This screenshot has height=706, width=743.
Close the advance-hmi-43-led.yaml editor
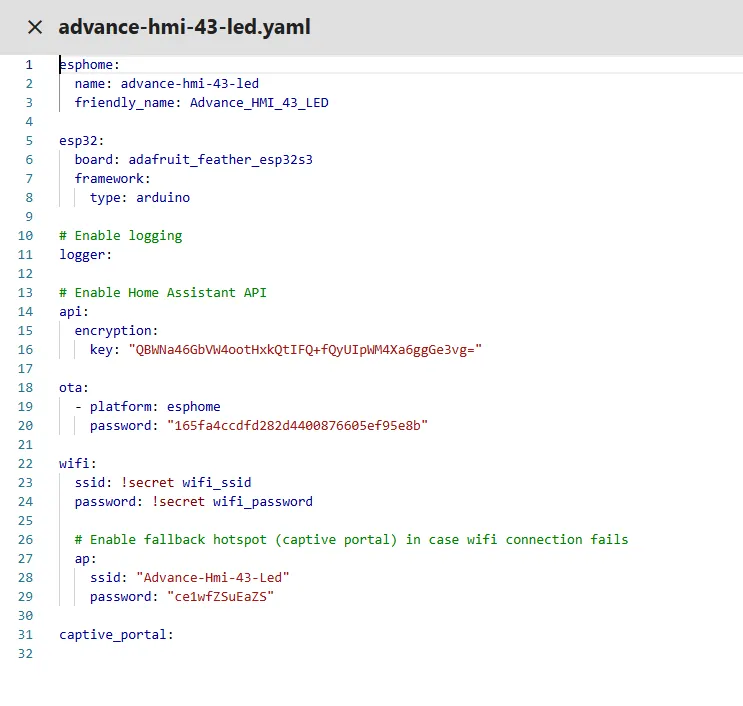35,27
